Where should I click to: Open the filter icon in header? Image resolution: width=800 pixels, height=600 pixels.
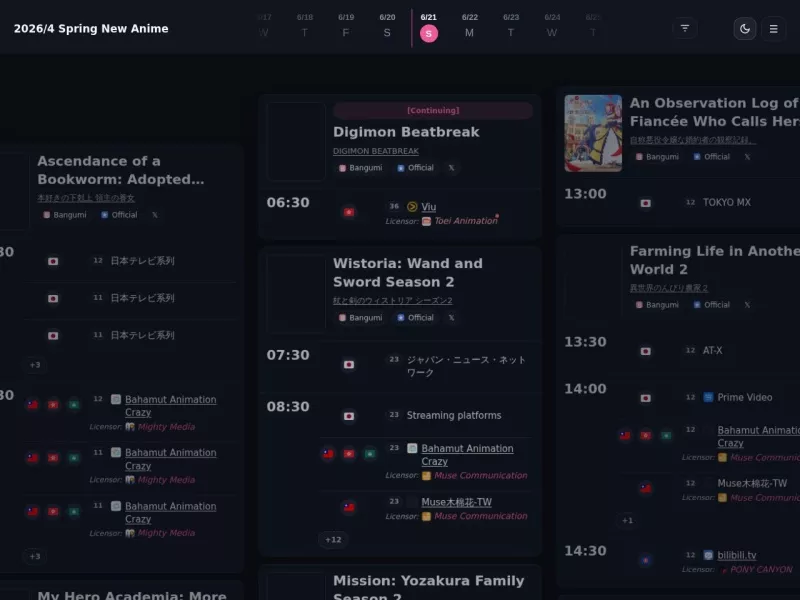685,29
